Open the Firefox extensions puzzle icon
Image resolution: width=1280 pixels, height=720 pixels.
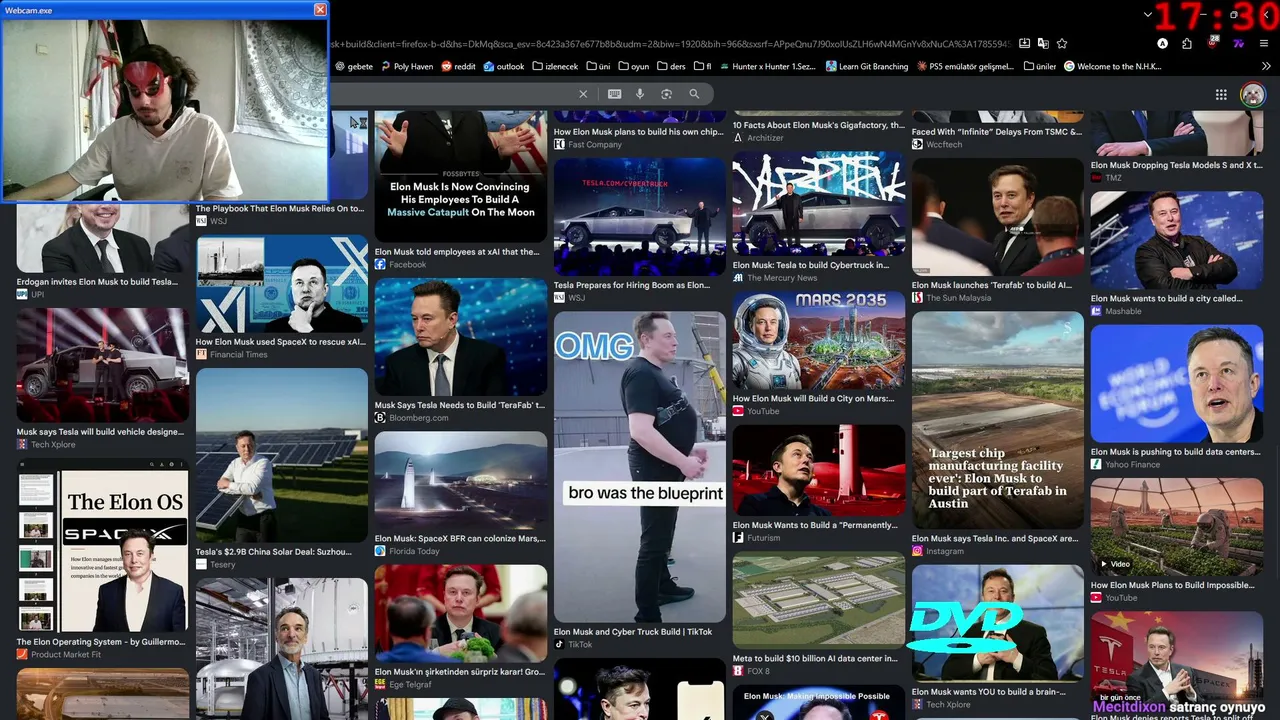click(1187, 44)
